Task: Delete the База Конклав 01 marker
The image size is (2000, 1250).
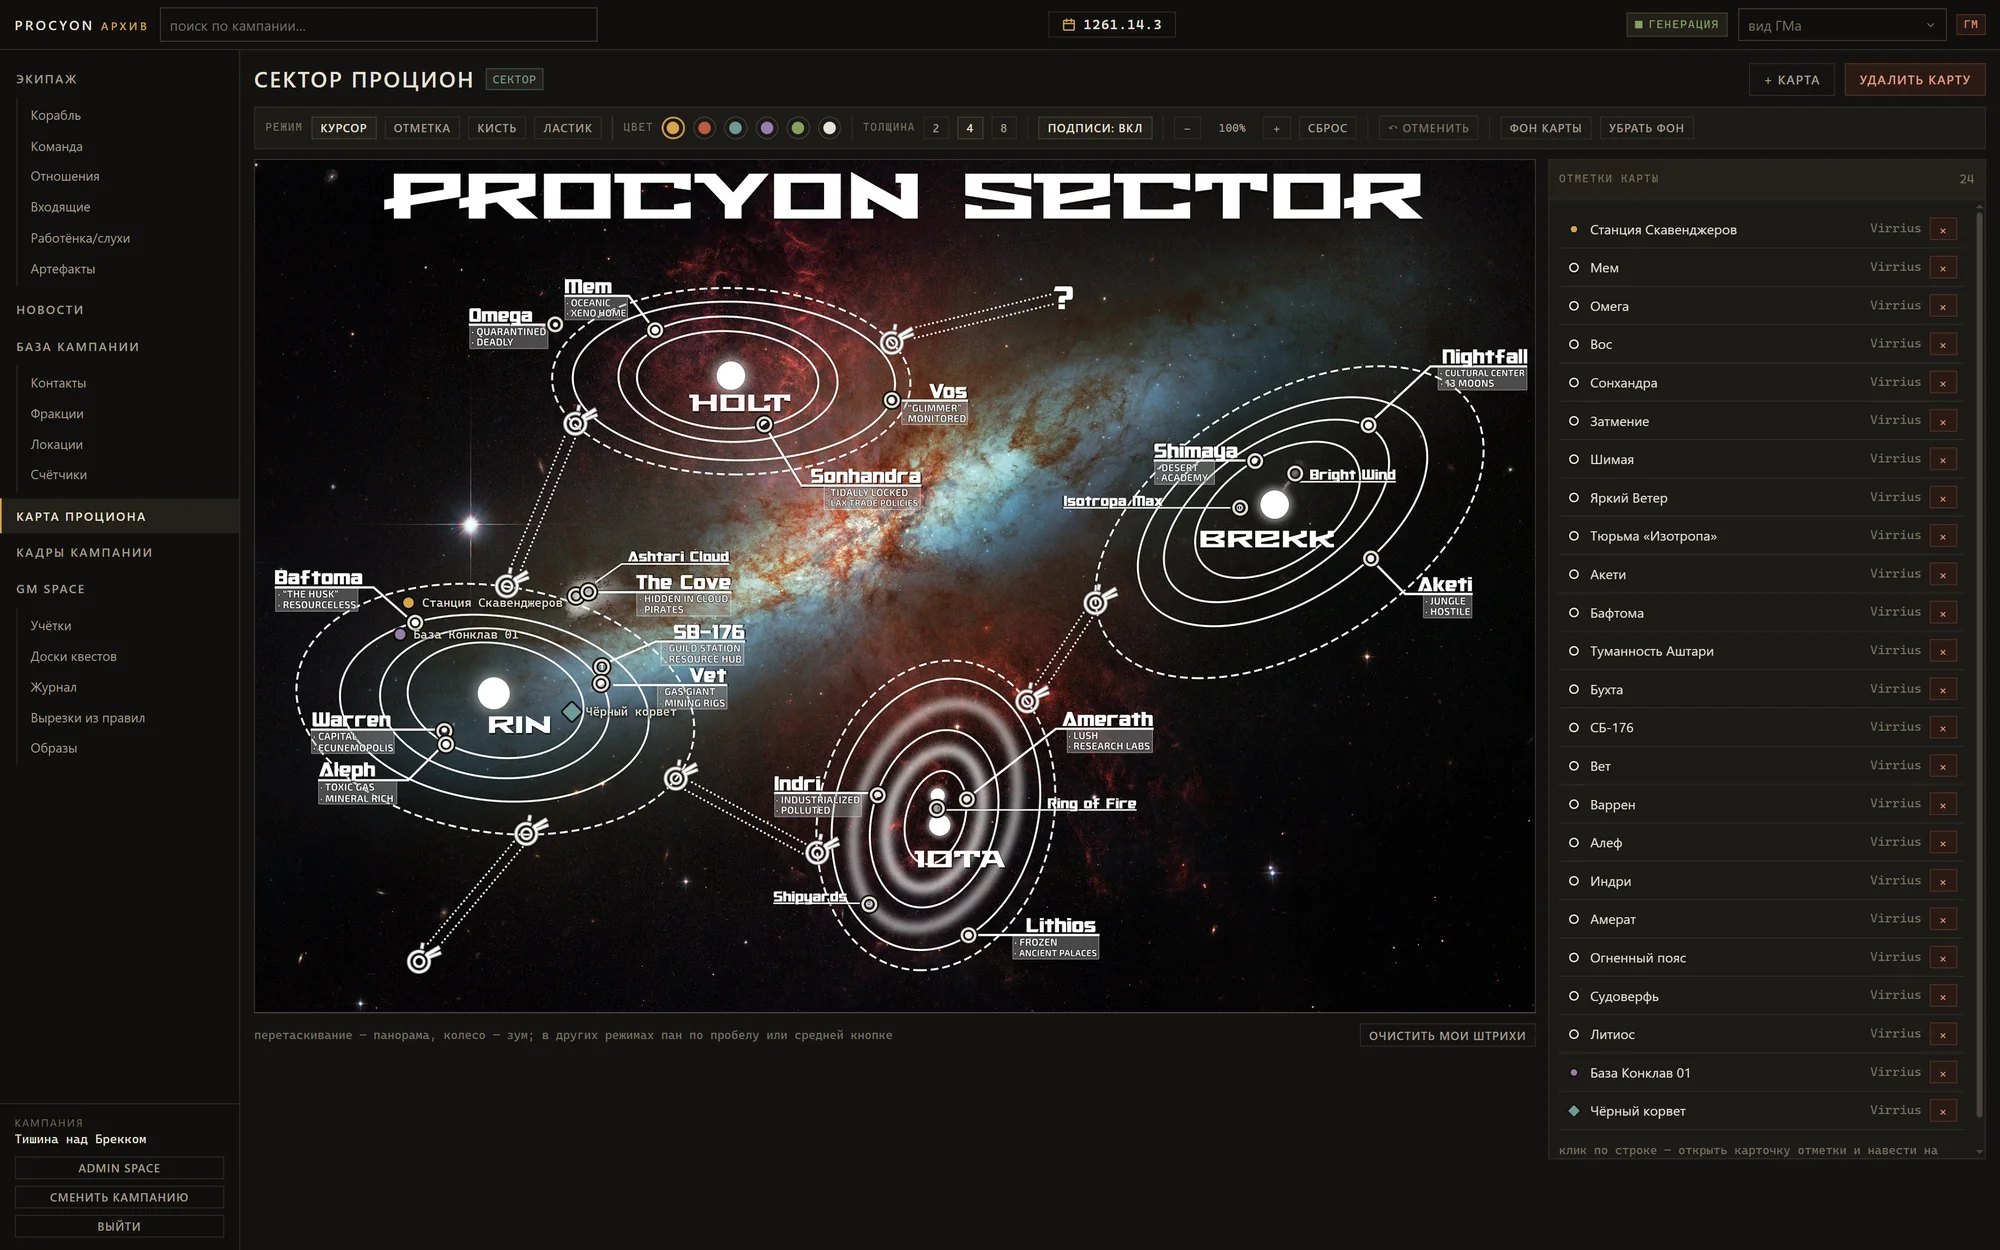Action: (1943, 1073)
